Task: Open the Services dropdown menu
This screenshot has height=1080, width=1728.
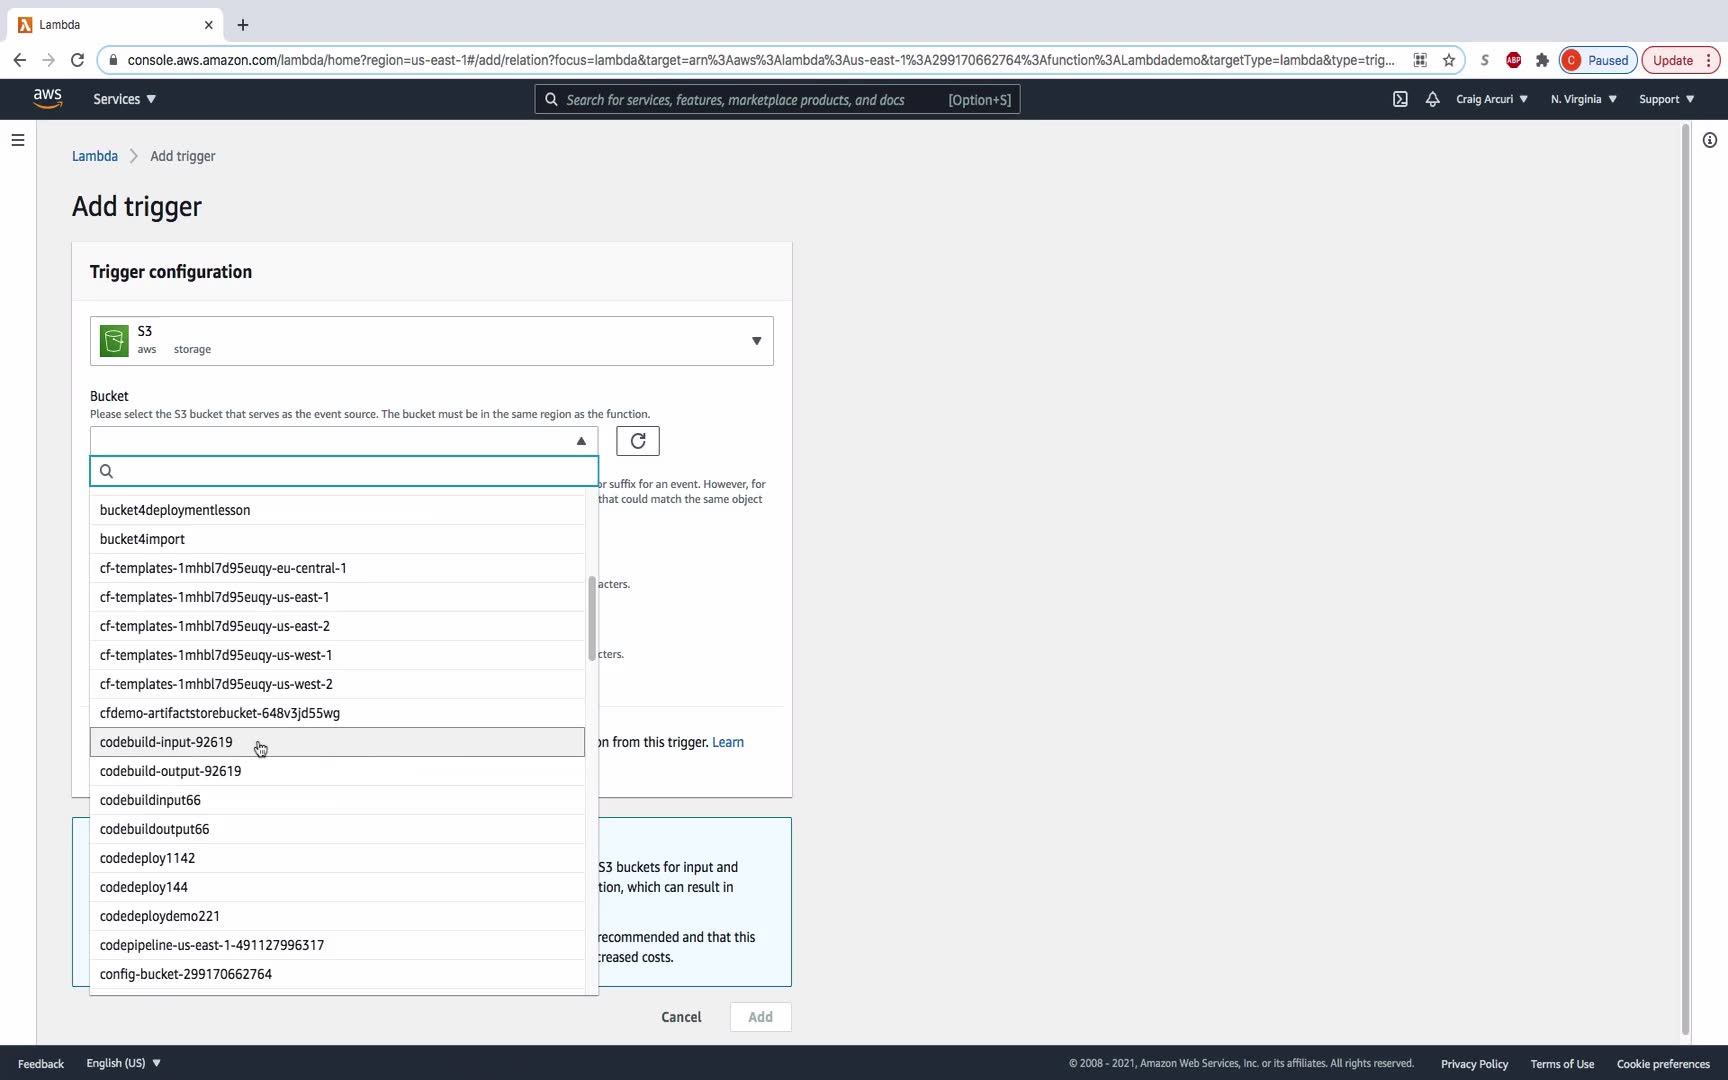Action: (124, 99)
